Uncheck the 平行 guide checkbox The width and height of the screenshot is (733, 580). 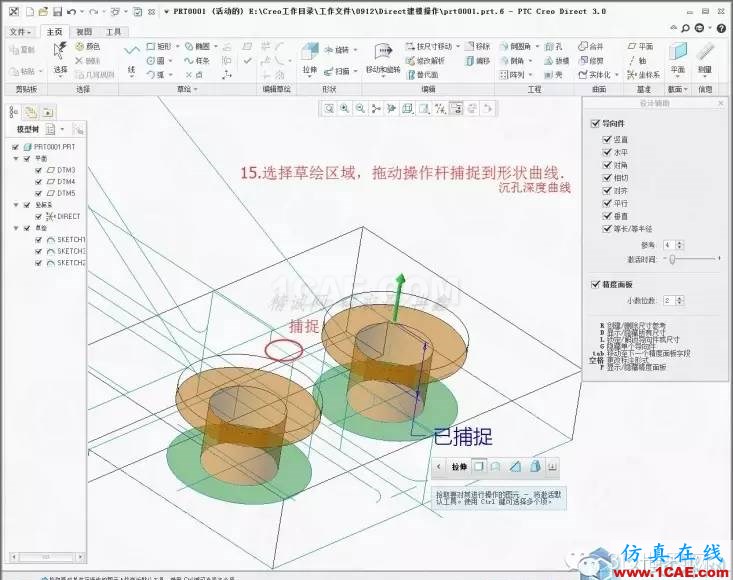607,203
